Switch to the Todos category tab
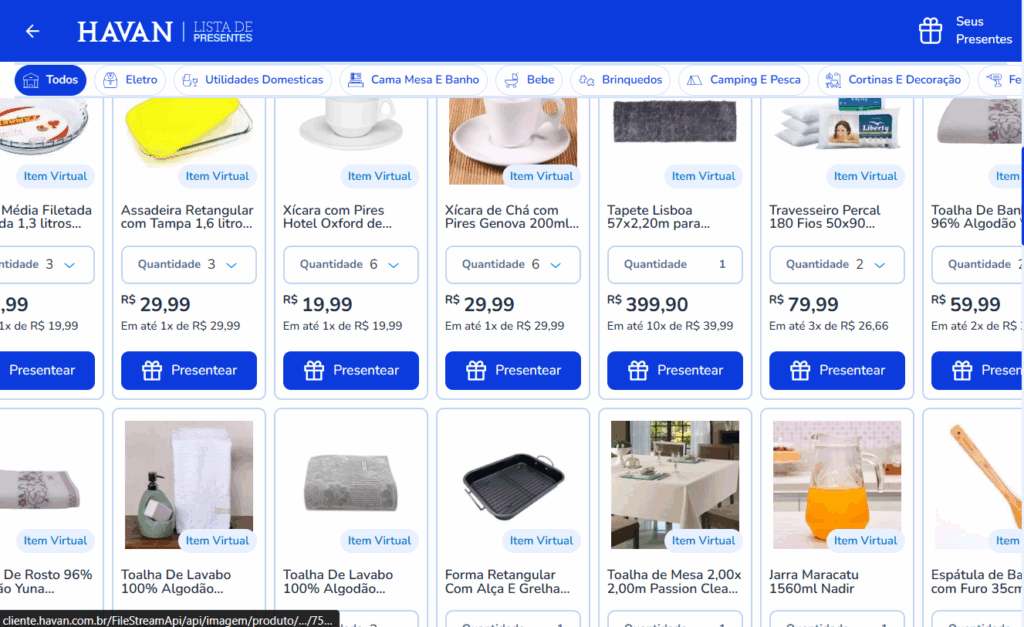The image size is (1024, 627). coord(50,80)
